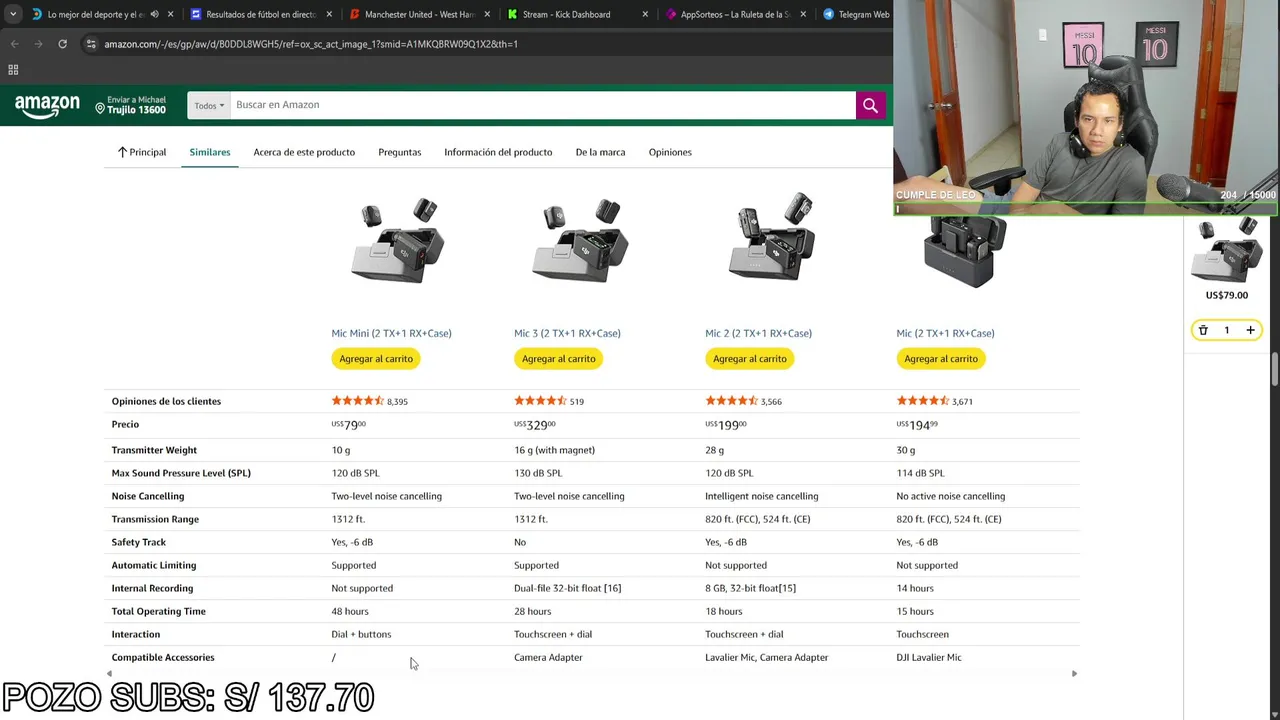Add DJI Mic to cart
Viewport: 1280px width, 720px height.
(941, 358)
